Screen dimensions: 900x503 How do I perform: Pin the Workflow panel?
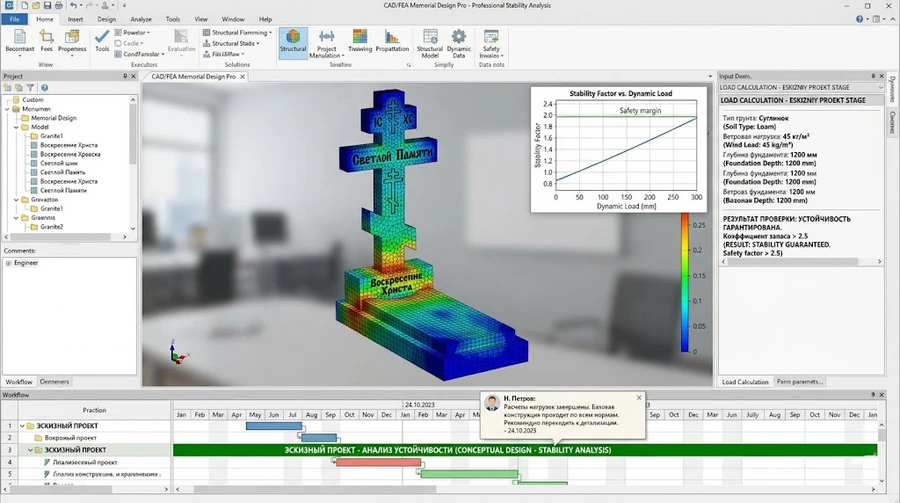pyautogui.click(x=873, y=394)
